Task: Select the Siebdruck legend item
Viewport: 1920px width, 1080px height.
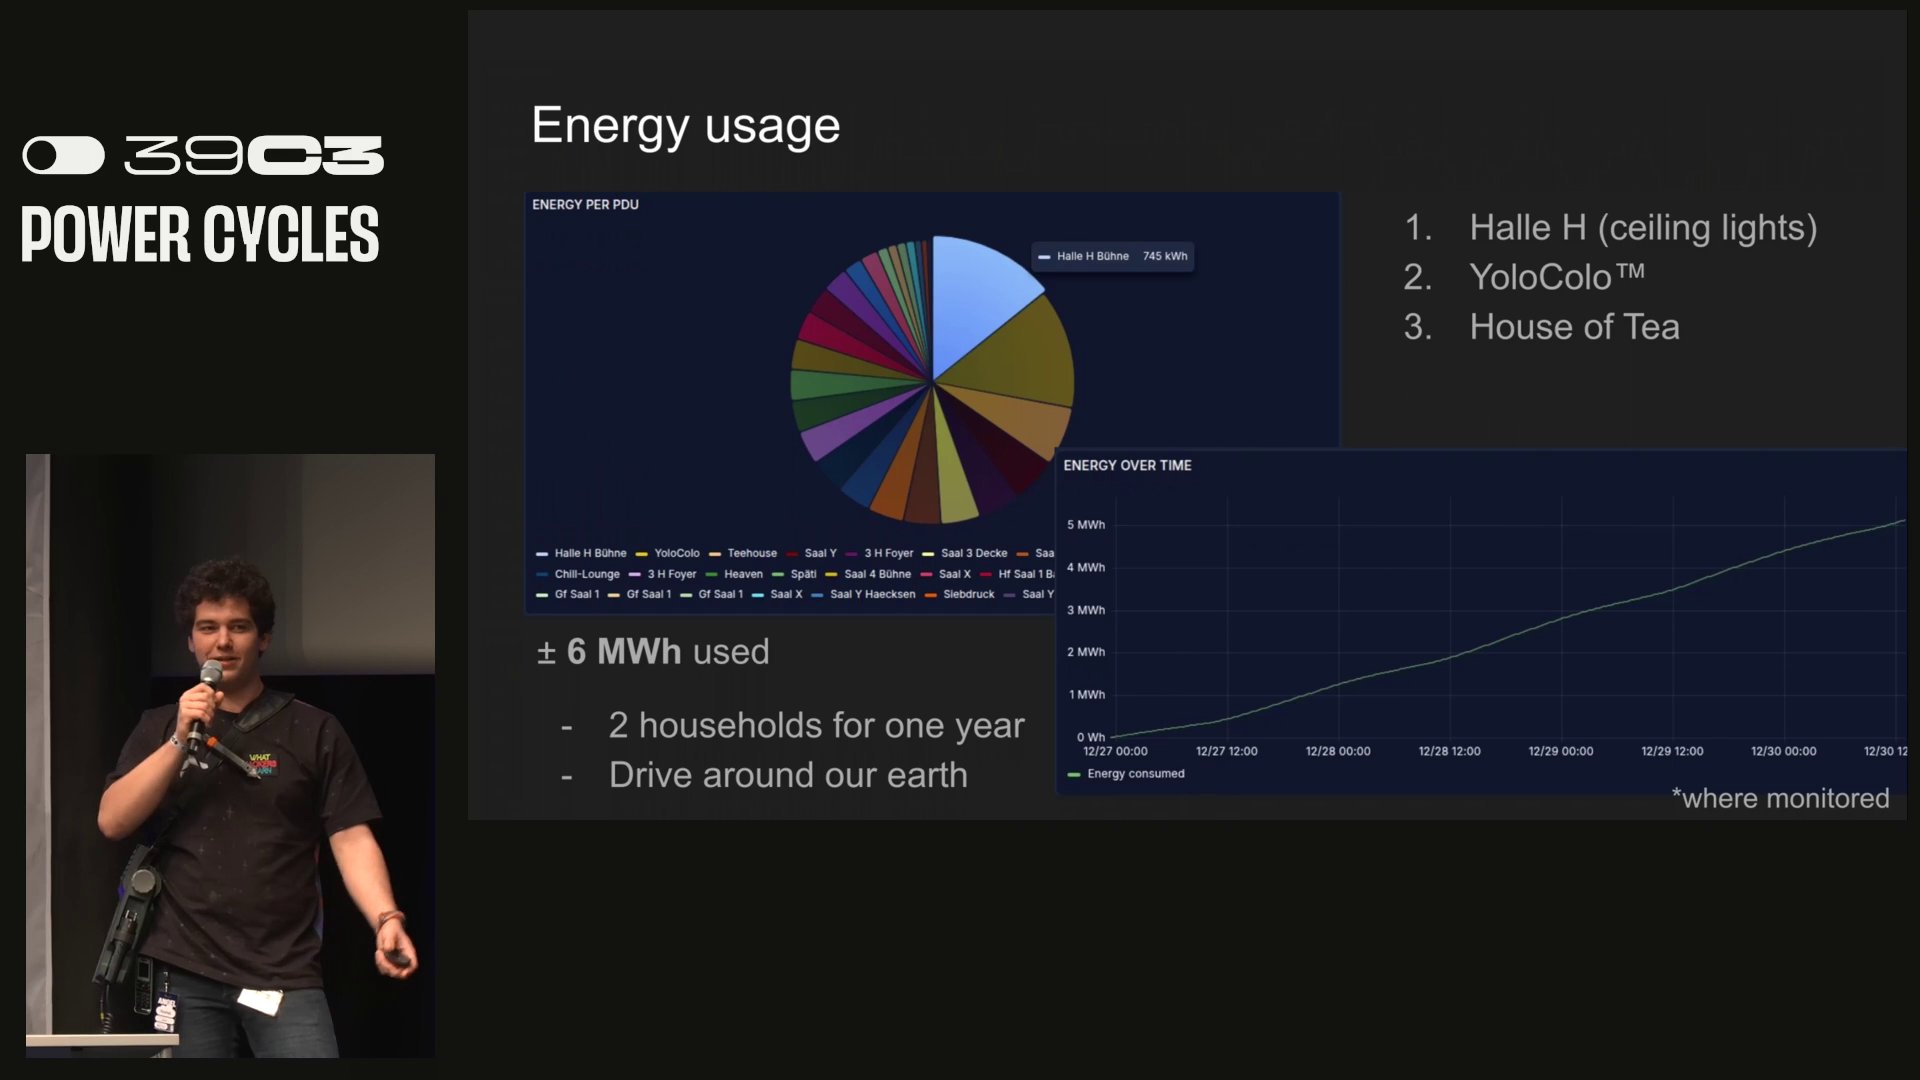Action: coord(967,595)
